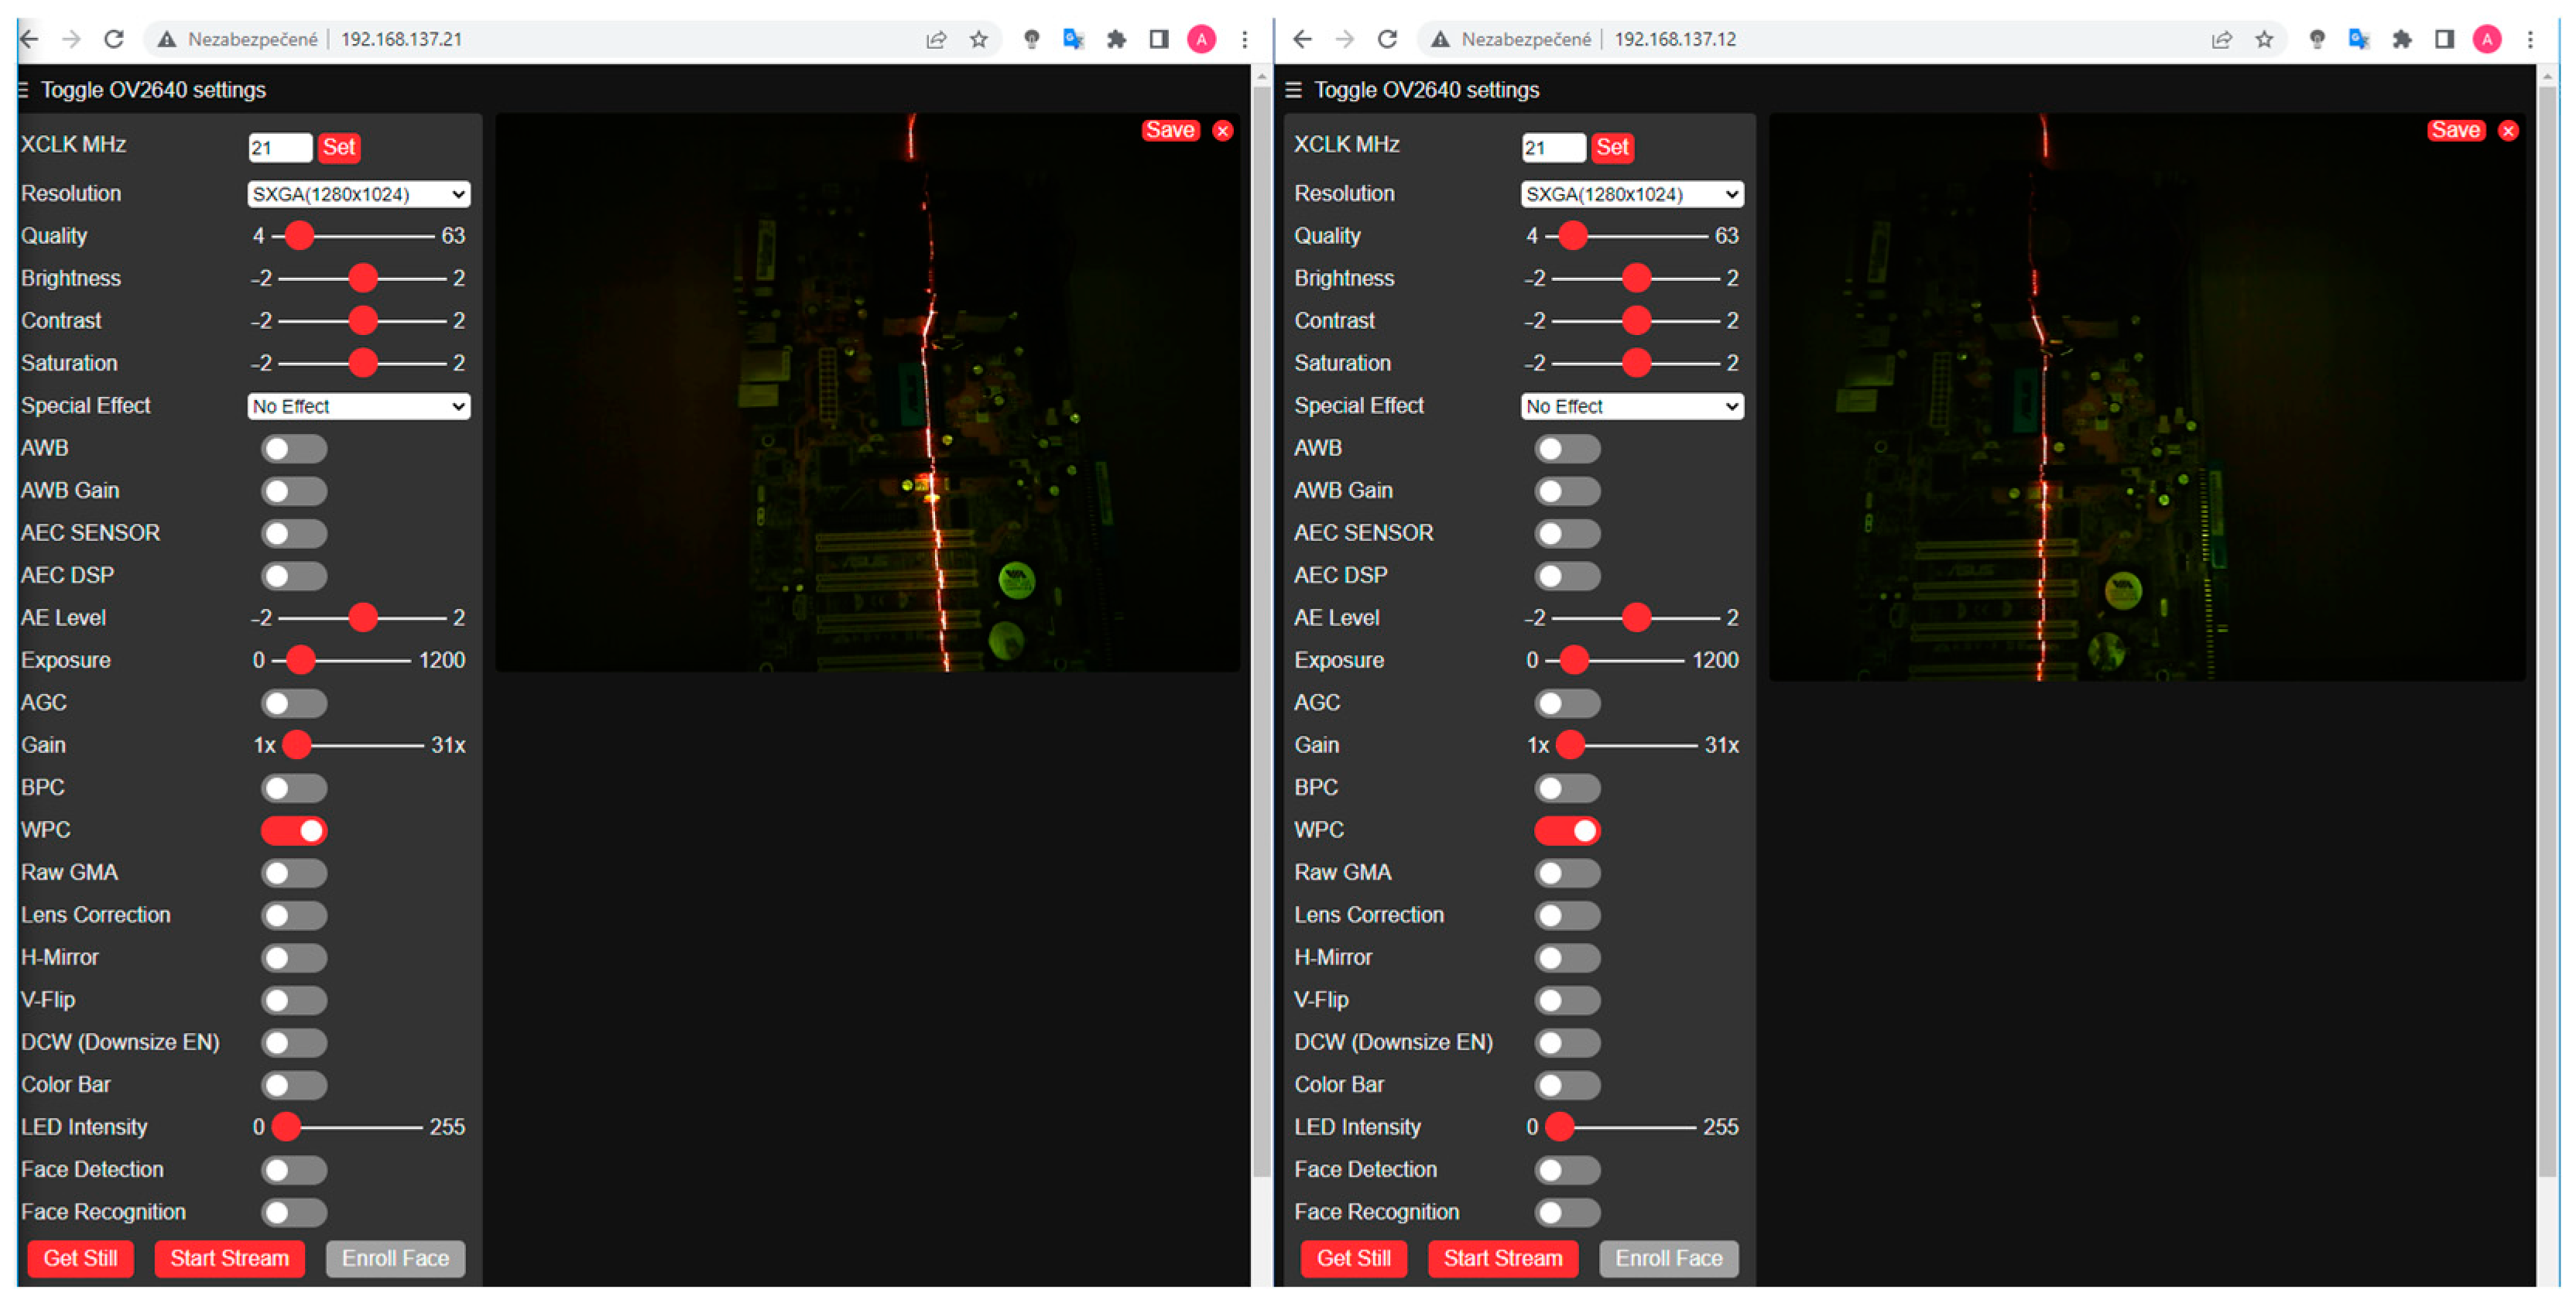
Task: Click the right Toggle OV2640 settings hamburger menu
Action: pos(1293,90)
